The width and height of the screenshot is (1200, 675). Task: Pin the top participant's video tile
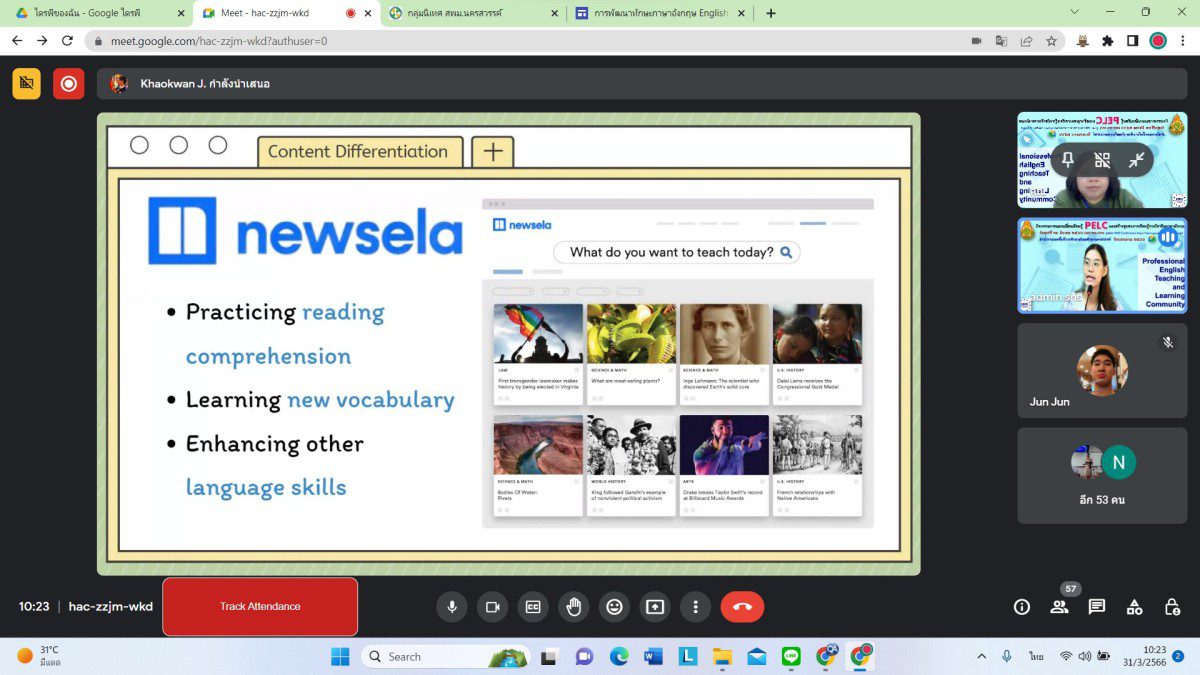1068,160
